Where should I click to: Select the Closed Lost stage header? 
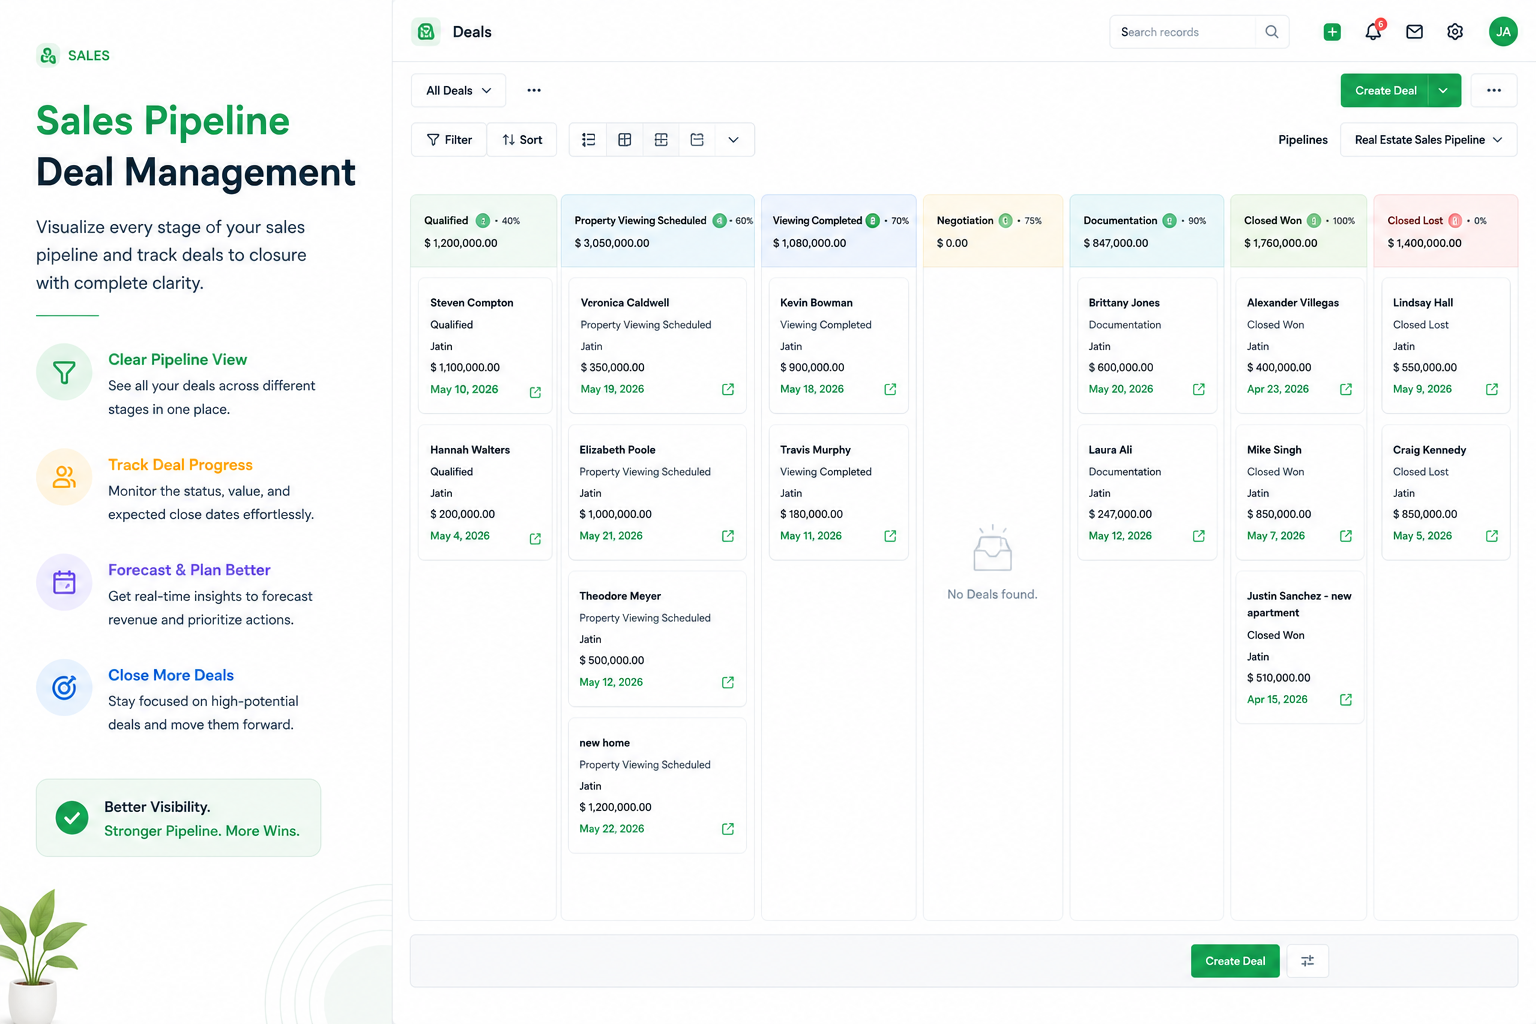pos(1446,231)
